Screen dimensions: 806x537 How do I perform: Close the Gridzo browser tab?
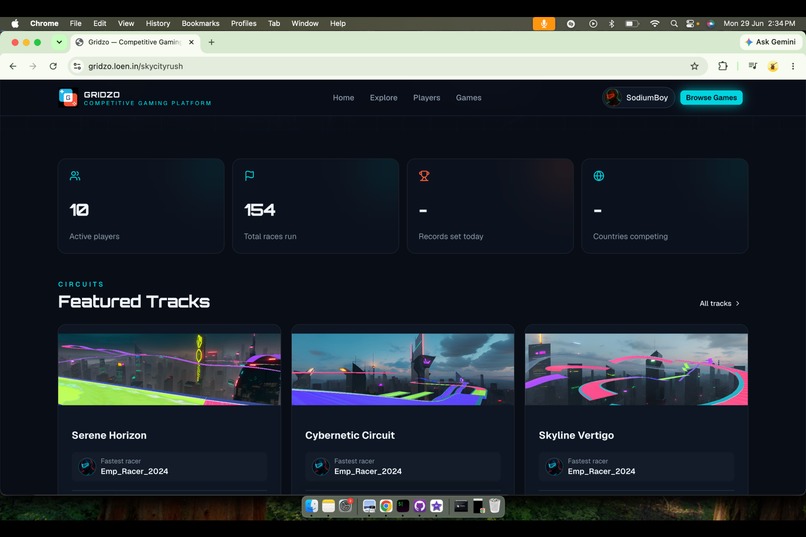191,42
